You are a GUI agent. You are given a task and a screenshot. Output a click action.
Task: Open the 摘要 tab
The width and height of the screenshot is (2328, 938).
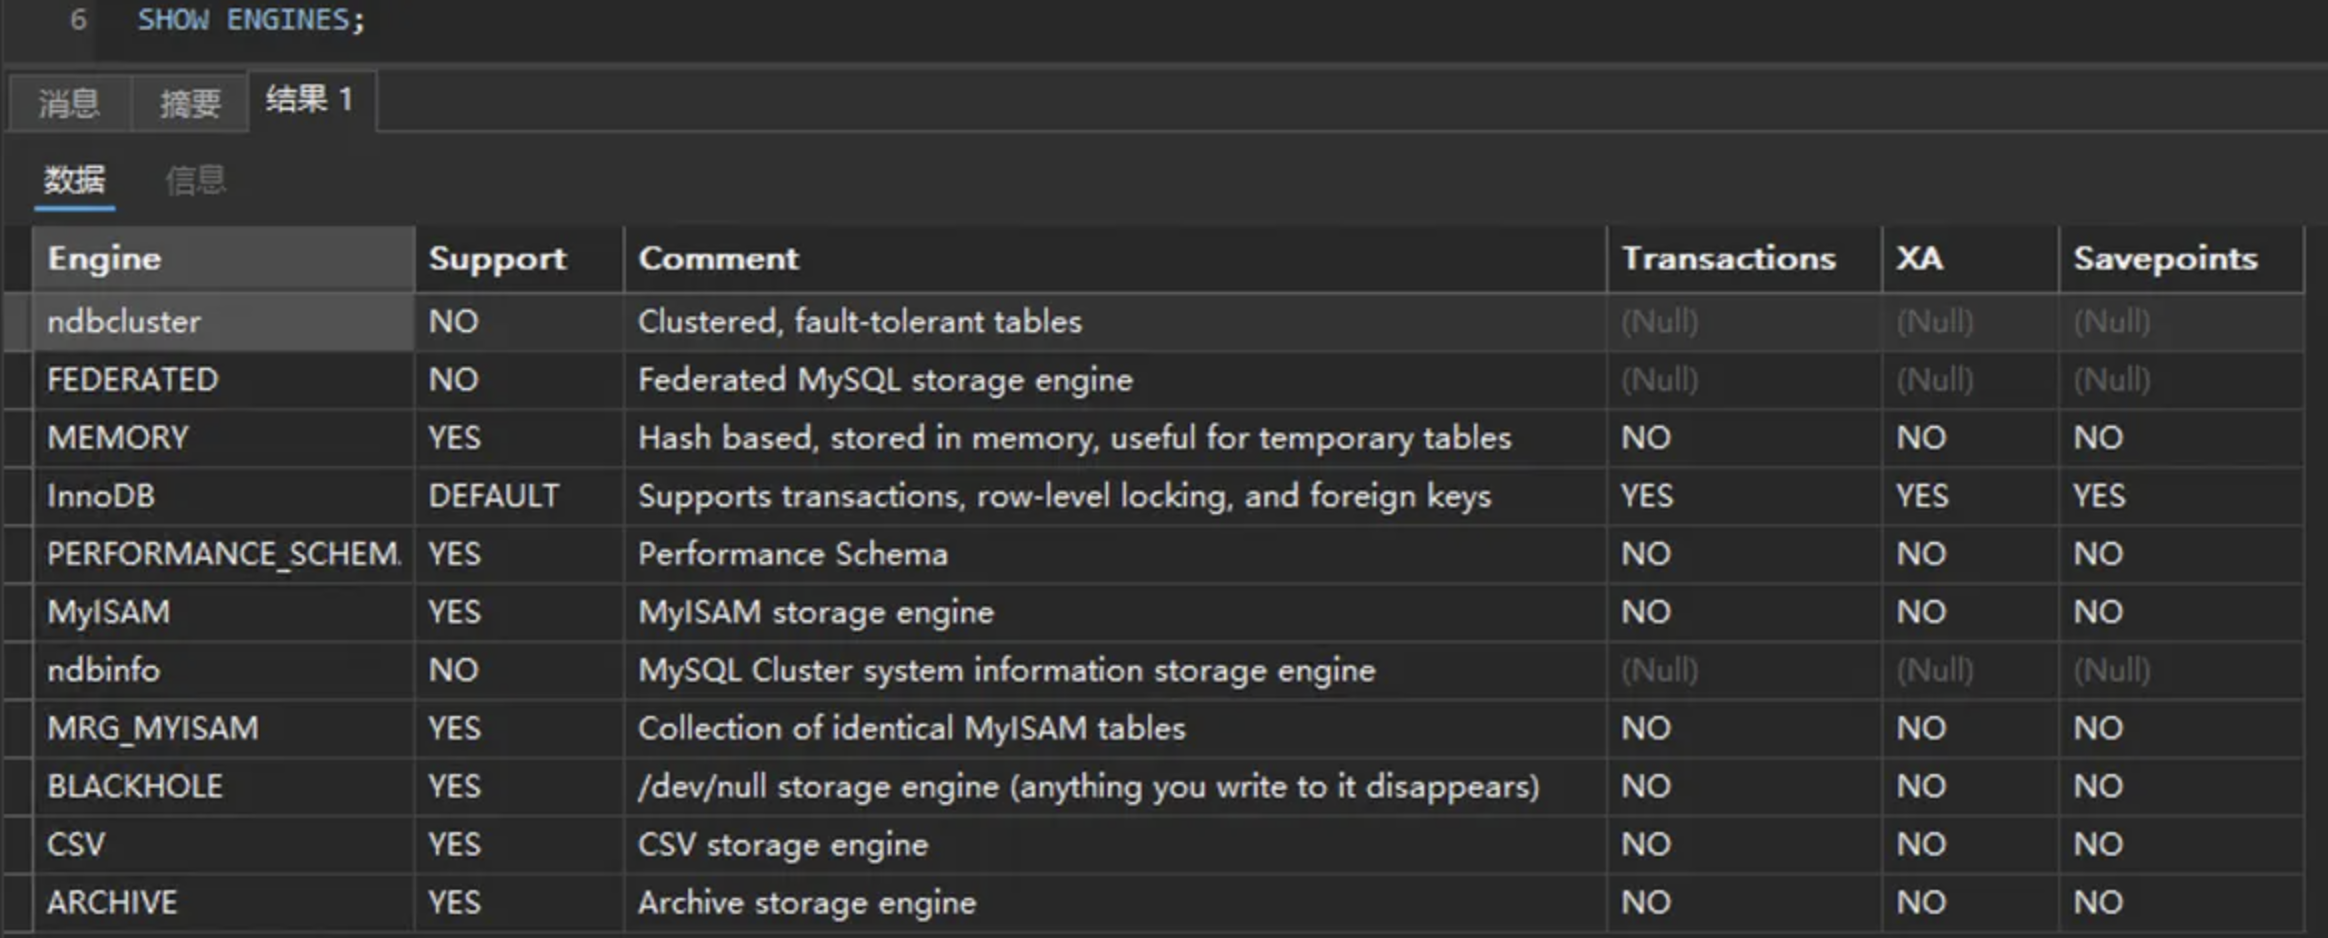[x=190, y=103]
